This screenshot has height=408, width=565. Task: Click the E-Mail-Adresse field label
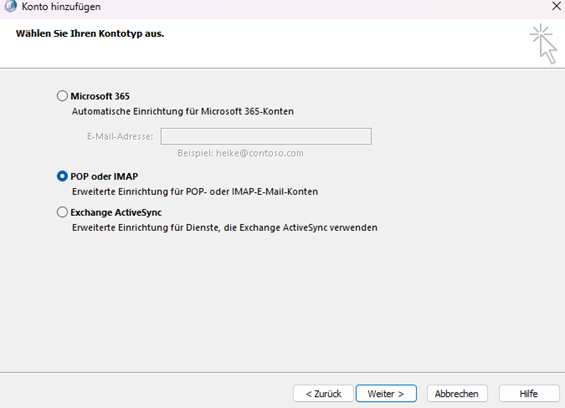[x=120, y=137]
